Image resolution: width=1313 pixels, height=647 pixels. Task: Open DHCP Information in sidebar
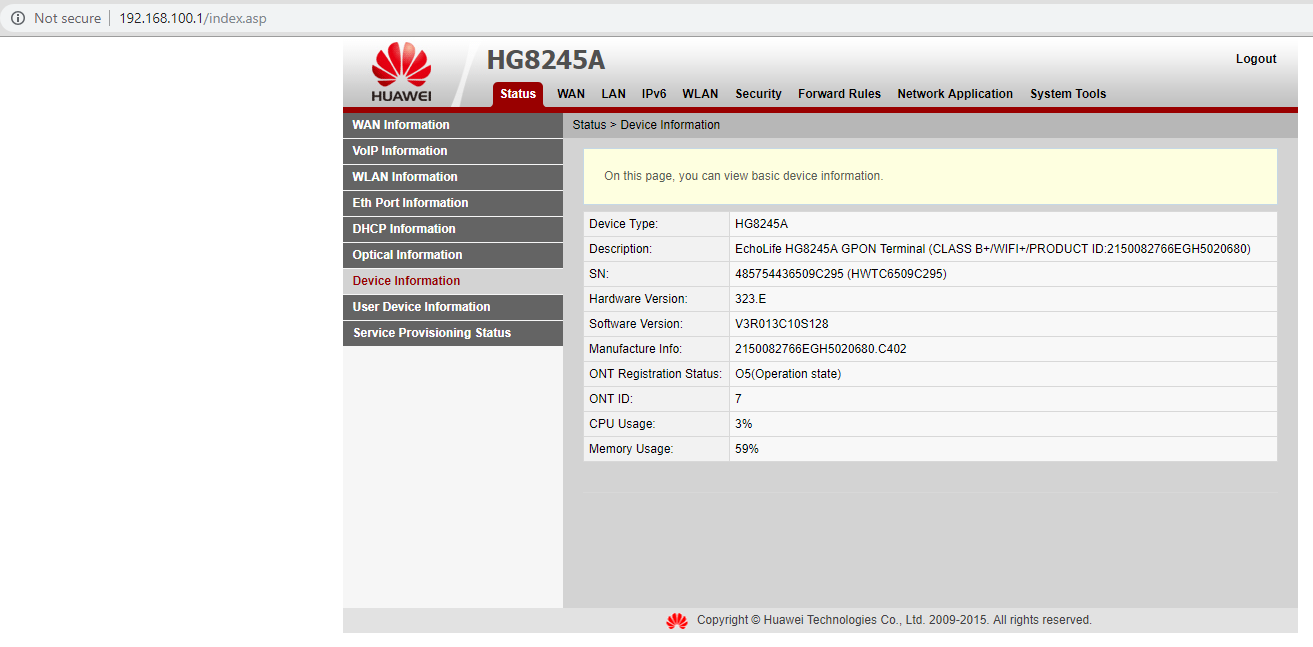pyautogui.click(x=453, y=229)
